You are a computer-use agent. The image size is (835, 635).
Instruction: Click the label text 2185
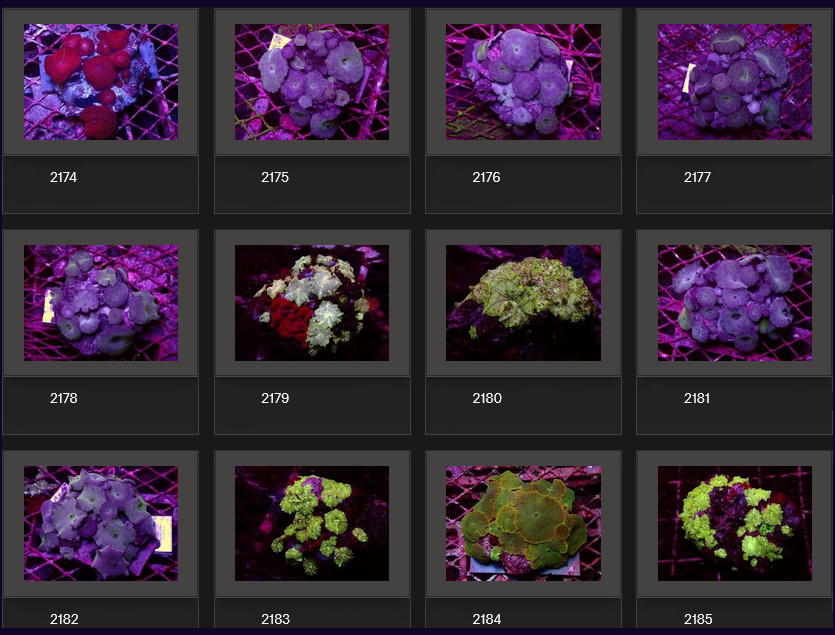698,619
